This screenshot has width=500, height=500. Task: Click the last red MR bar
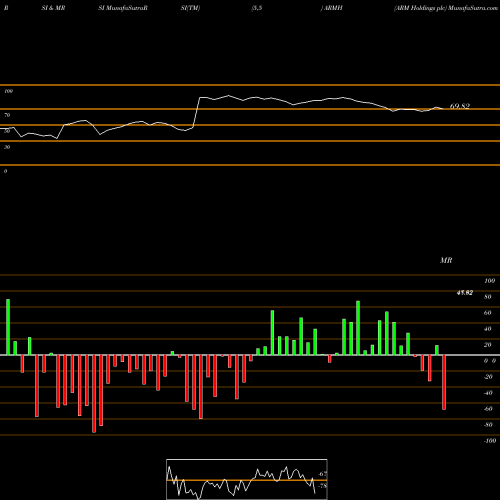pos(444,382)
